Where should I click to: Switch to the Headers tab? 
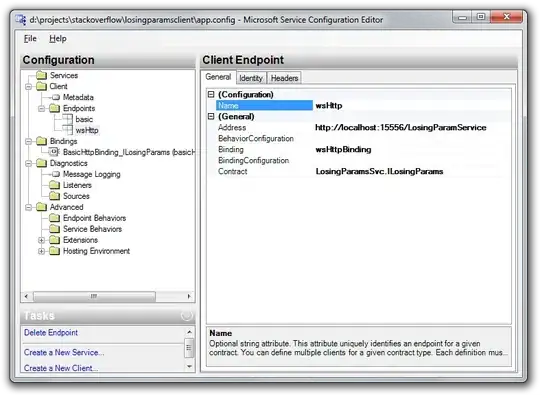coord(284,78)
